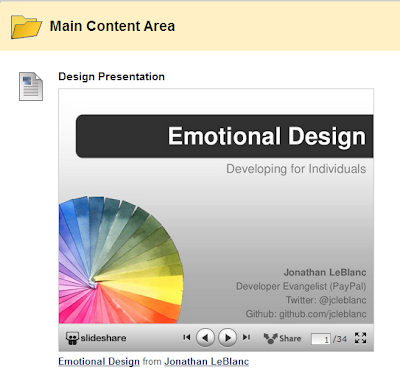Screen dimensions: 400x384
Task: Click the /34 total slide count
Action: point(340,339)
